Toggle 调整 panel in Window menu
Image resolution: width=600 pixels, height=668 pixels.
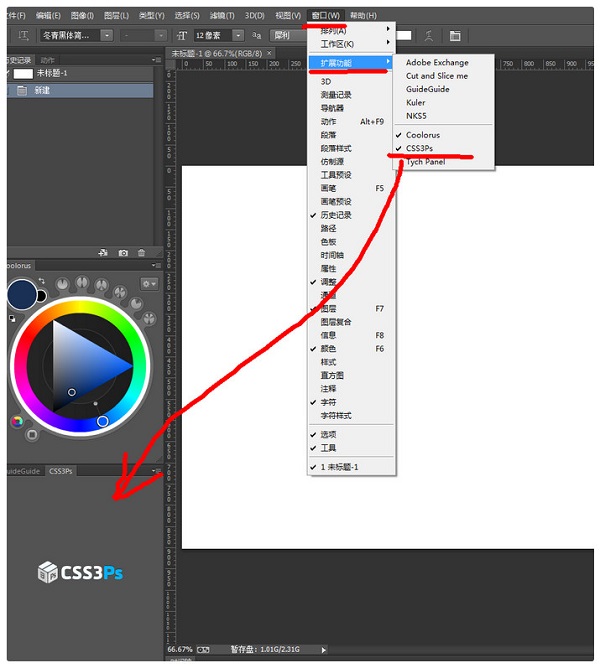(x=350, y=282)
